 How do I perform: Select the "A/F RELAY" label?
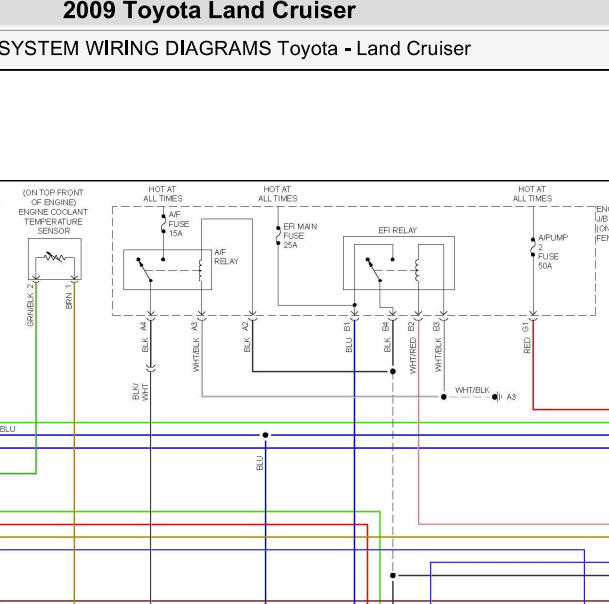coord(226,257)
